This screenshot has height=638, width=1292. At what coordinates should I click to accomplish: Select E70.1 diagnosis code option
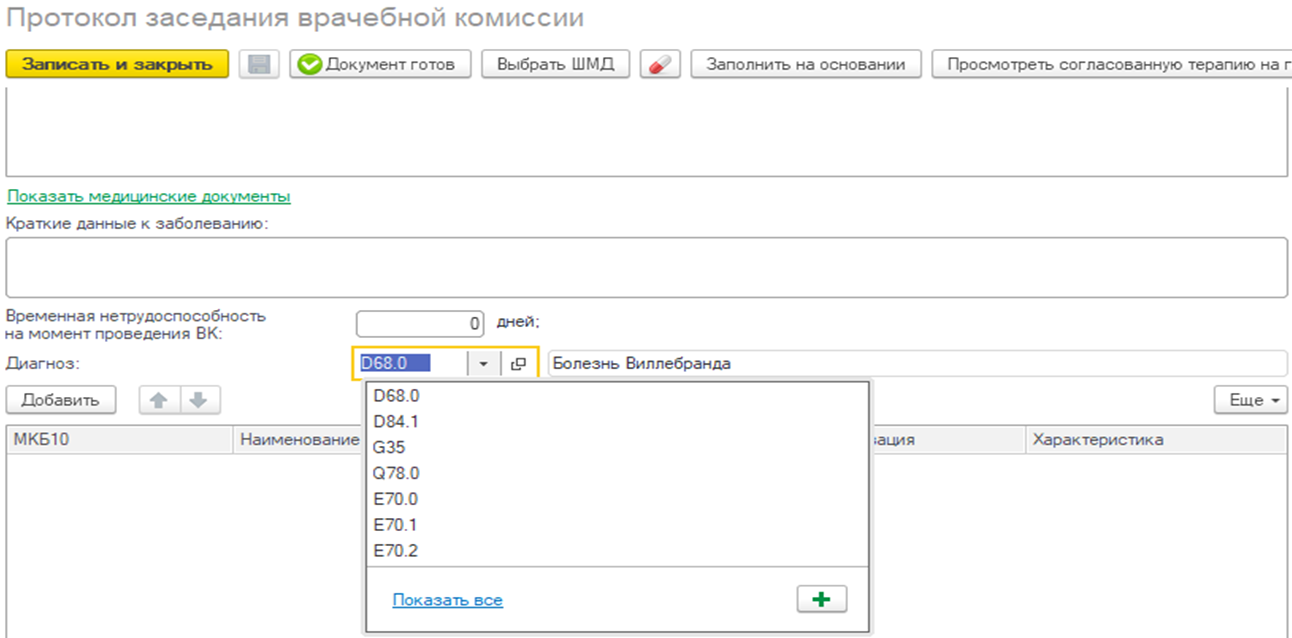tap(396, 525)
